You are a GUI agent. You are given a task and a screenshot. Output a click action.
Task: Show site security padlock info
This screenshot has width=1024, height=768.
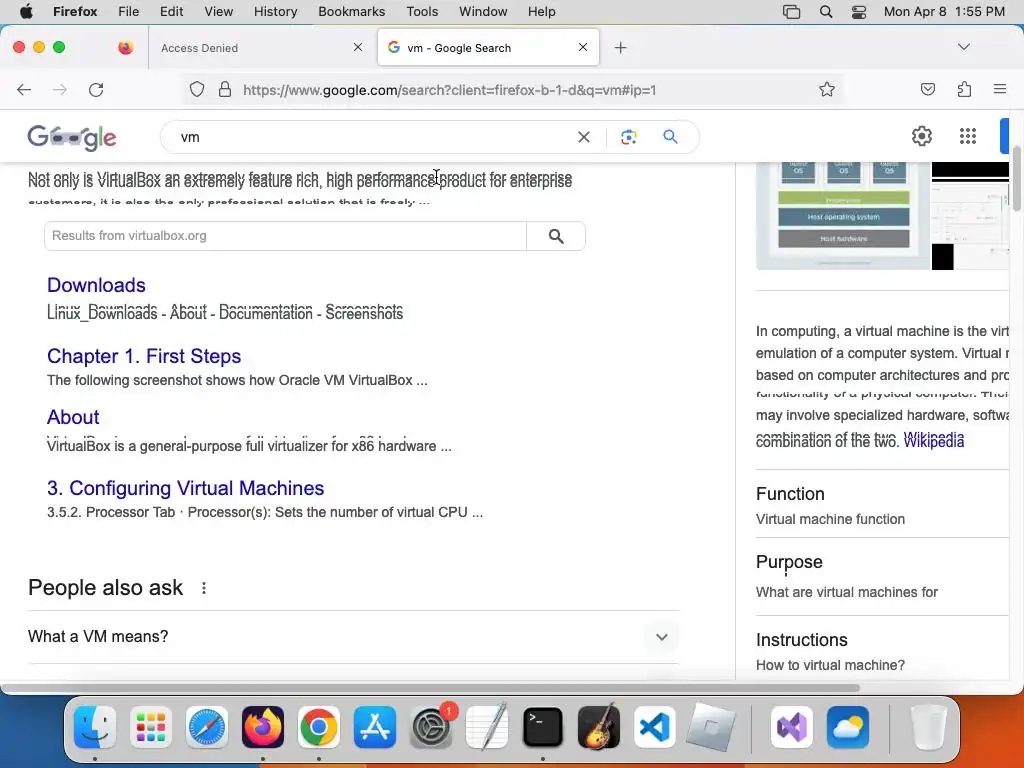[225, 89]
